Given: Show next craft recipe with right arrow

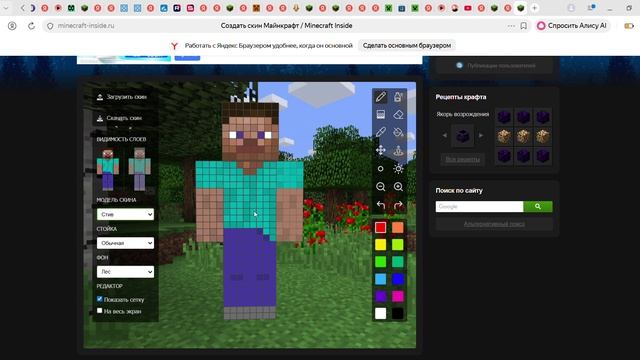Looking at the screenshot, I should pyautogui.click(x=481, y=135).
